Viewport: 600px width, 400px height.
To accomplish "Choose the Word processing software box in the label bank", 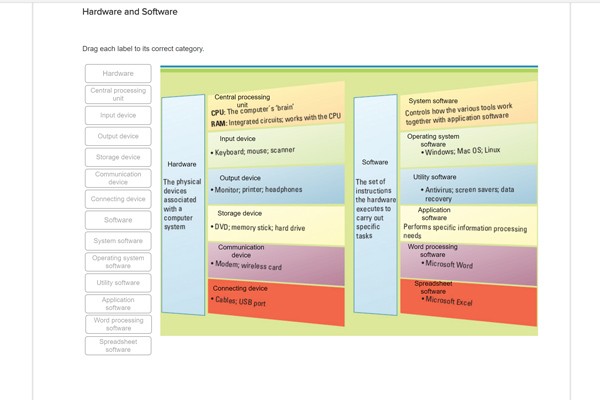I will pyautogui.click(x=118, y=324).
